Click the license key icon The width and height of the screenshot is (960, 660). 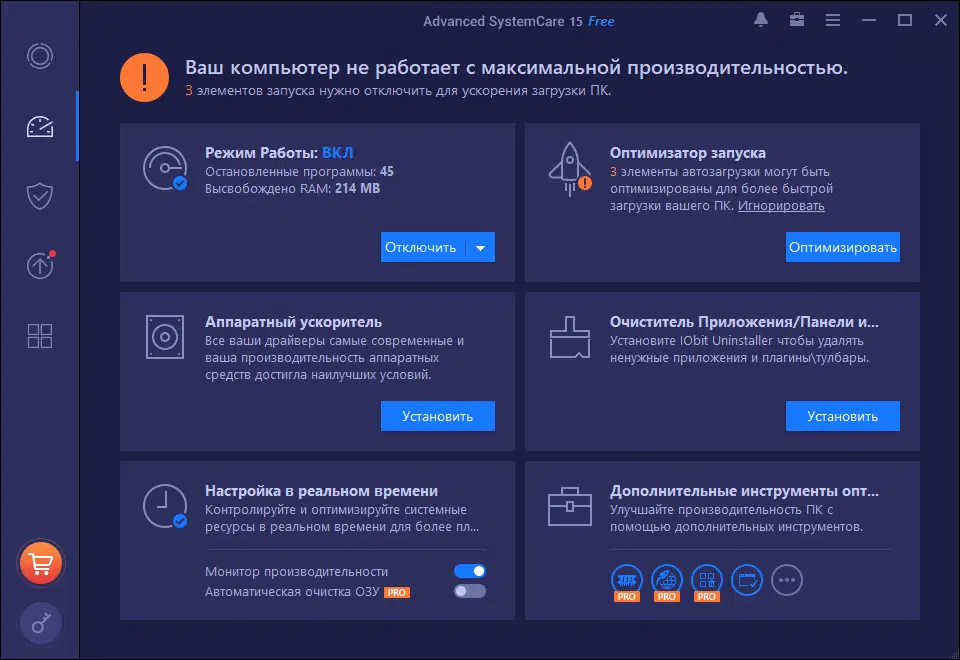pyautogui.click(x=40, y=624)
